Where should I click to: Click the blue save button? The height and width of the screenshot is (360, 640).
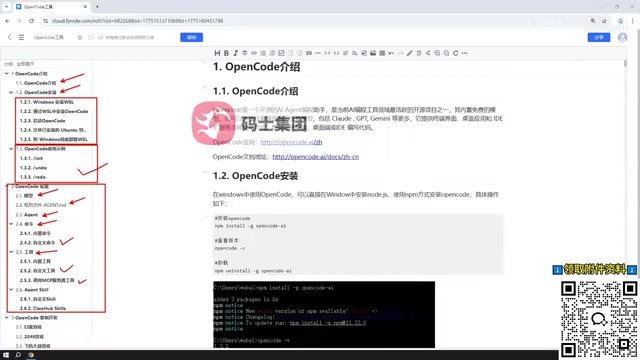click(191, 37)
